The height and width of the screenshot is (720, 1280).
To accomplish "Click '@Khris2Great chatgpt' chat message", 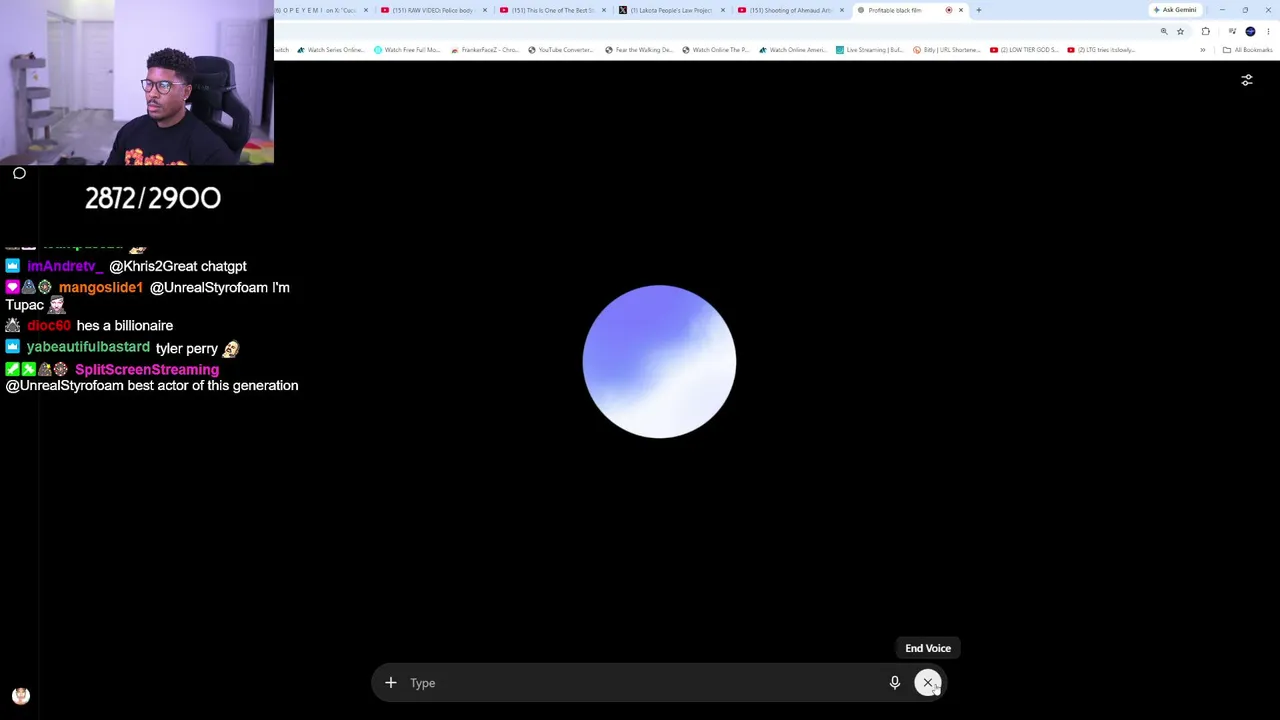I will tap(178, 266).
